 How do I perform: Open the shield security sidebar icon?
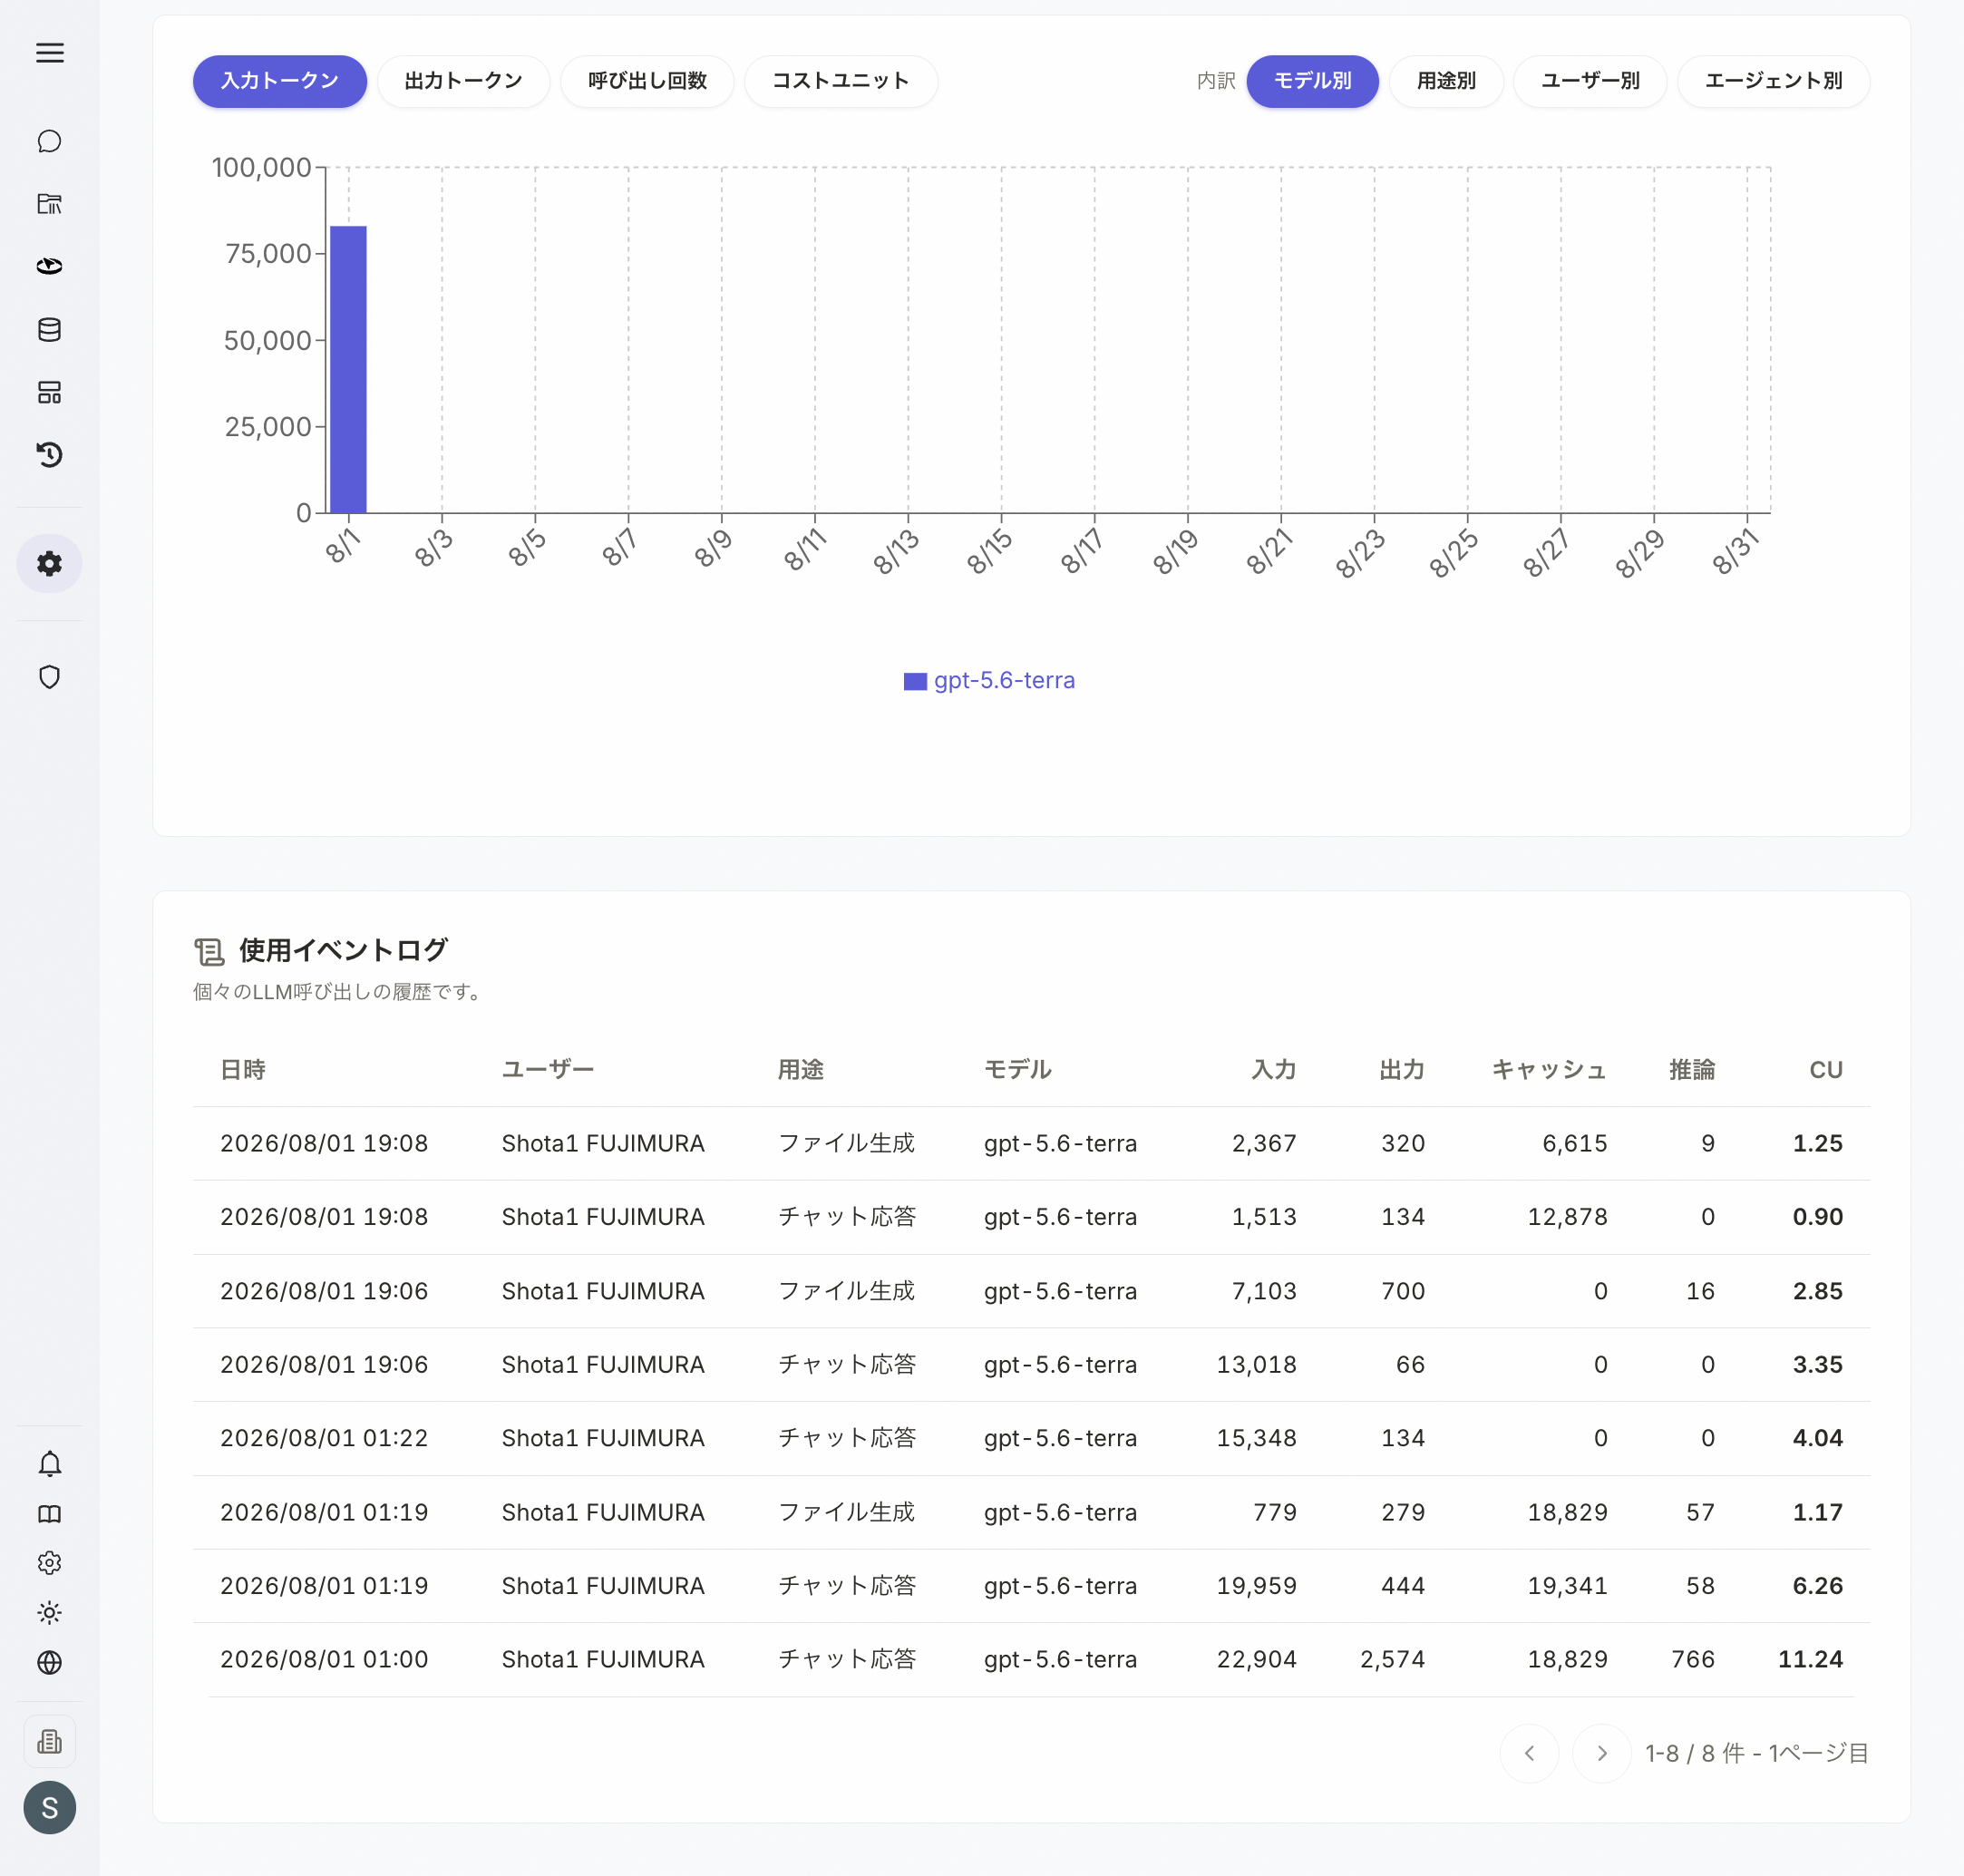click(x=49, y=677)
